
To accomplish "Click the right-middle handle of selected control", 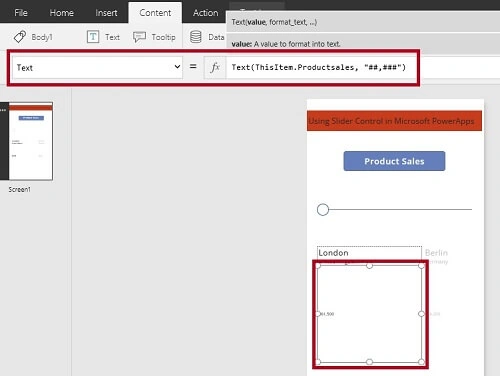I will [421, 314].
